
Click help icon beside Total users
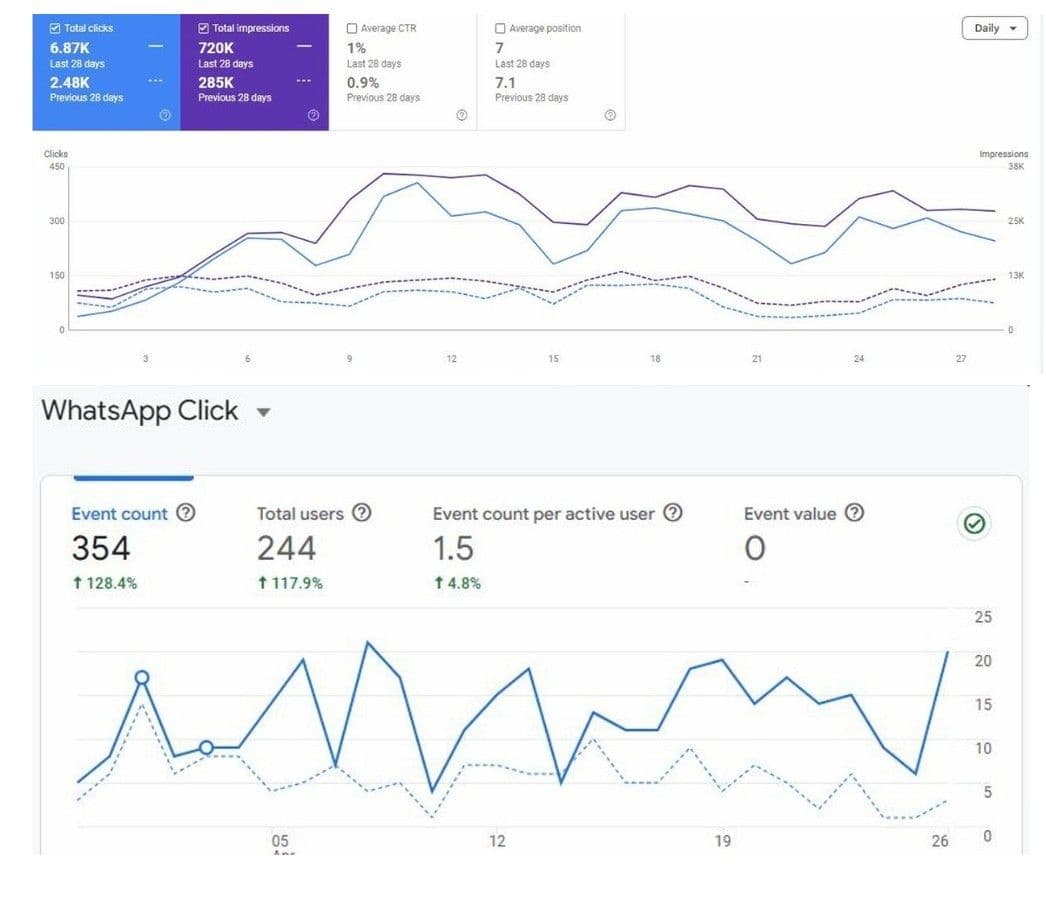point(362,512)
